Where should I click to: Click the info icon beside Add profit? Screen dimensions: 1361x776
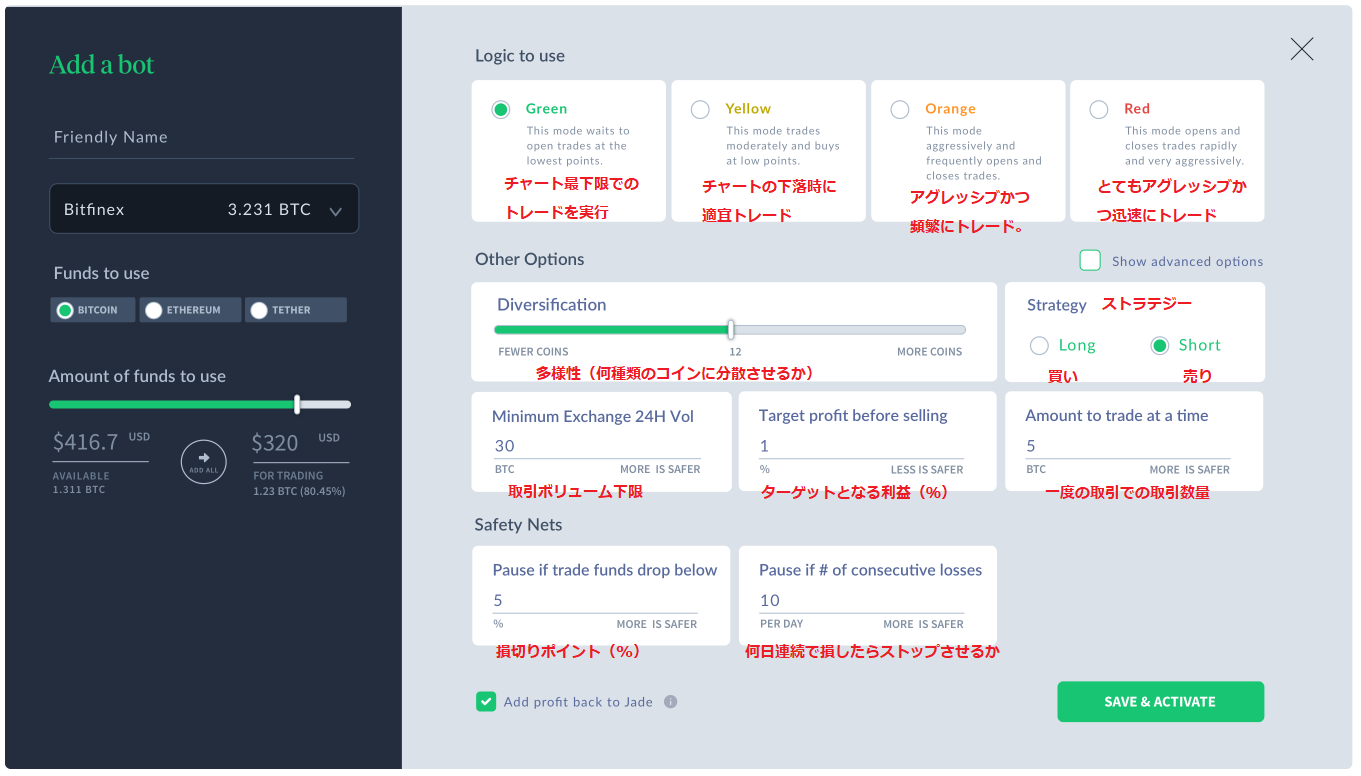(x=671, y=702)
